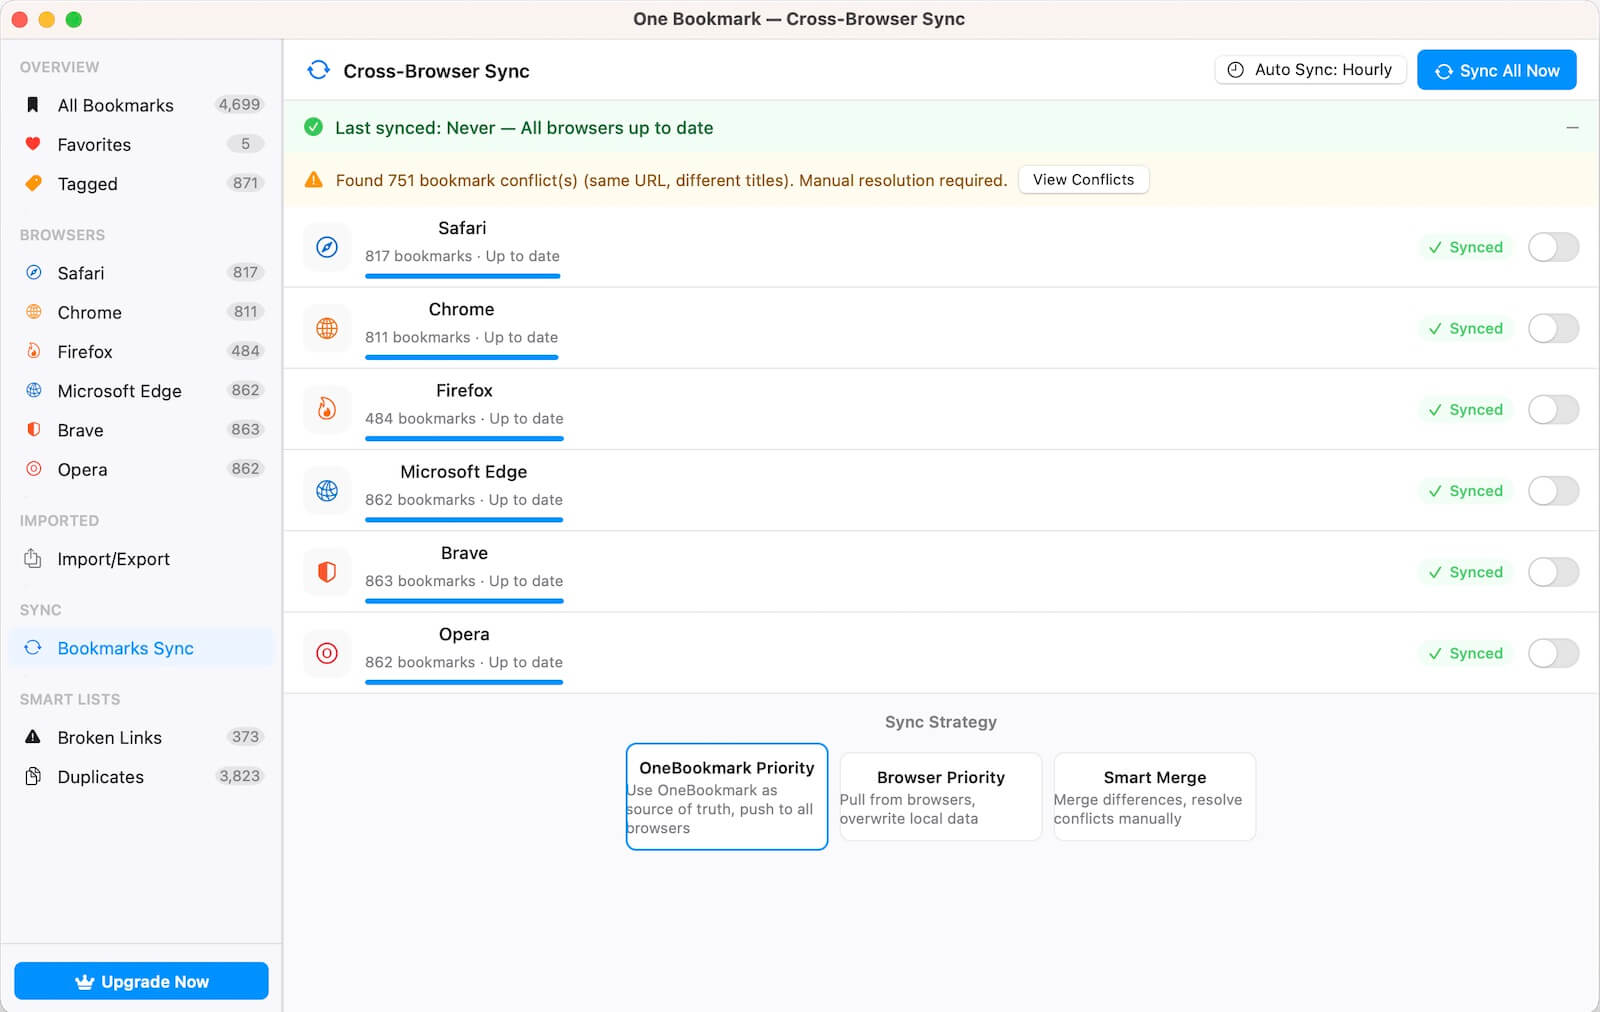Click the Import/Export icon in sidebar

click(33, 558)
